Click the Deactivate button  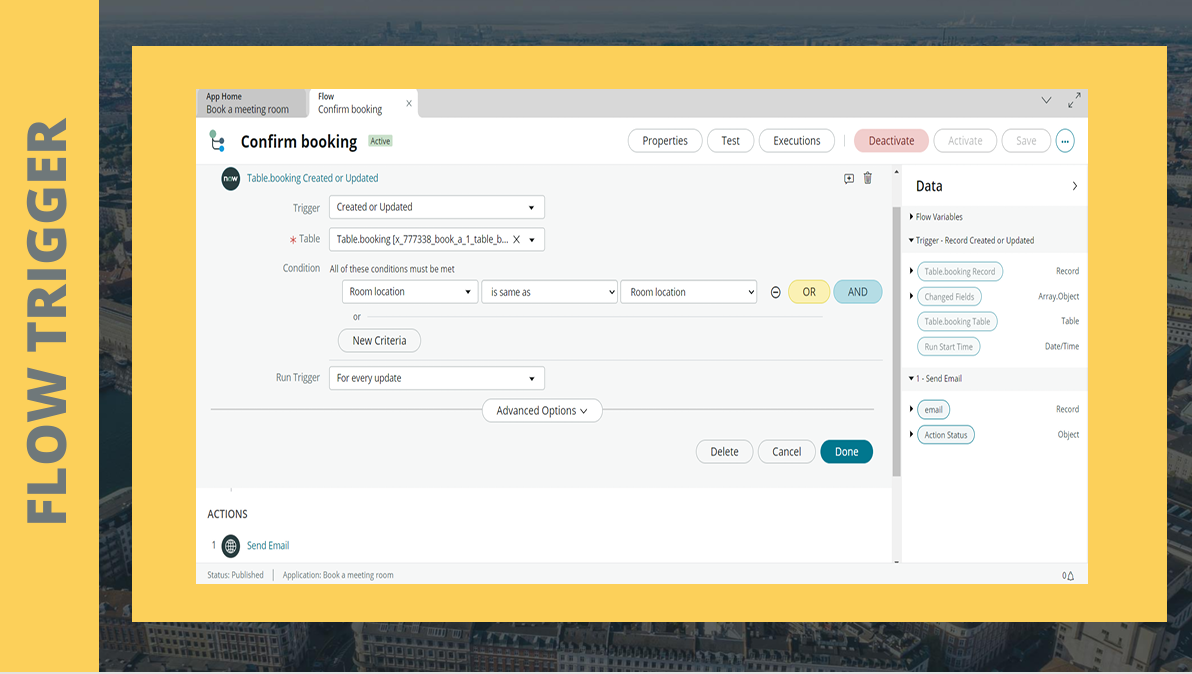891,141
